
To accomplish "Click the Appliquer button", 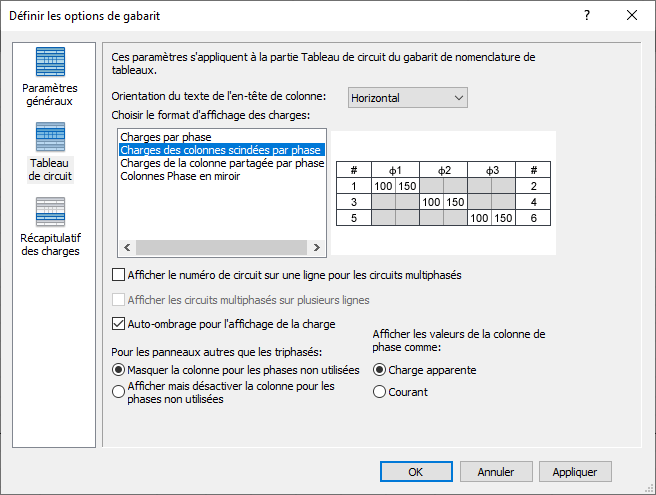I will 575,472.
